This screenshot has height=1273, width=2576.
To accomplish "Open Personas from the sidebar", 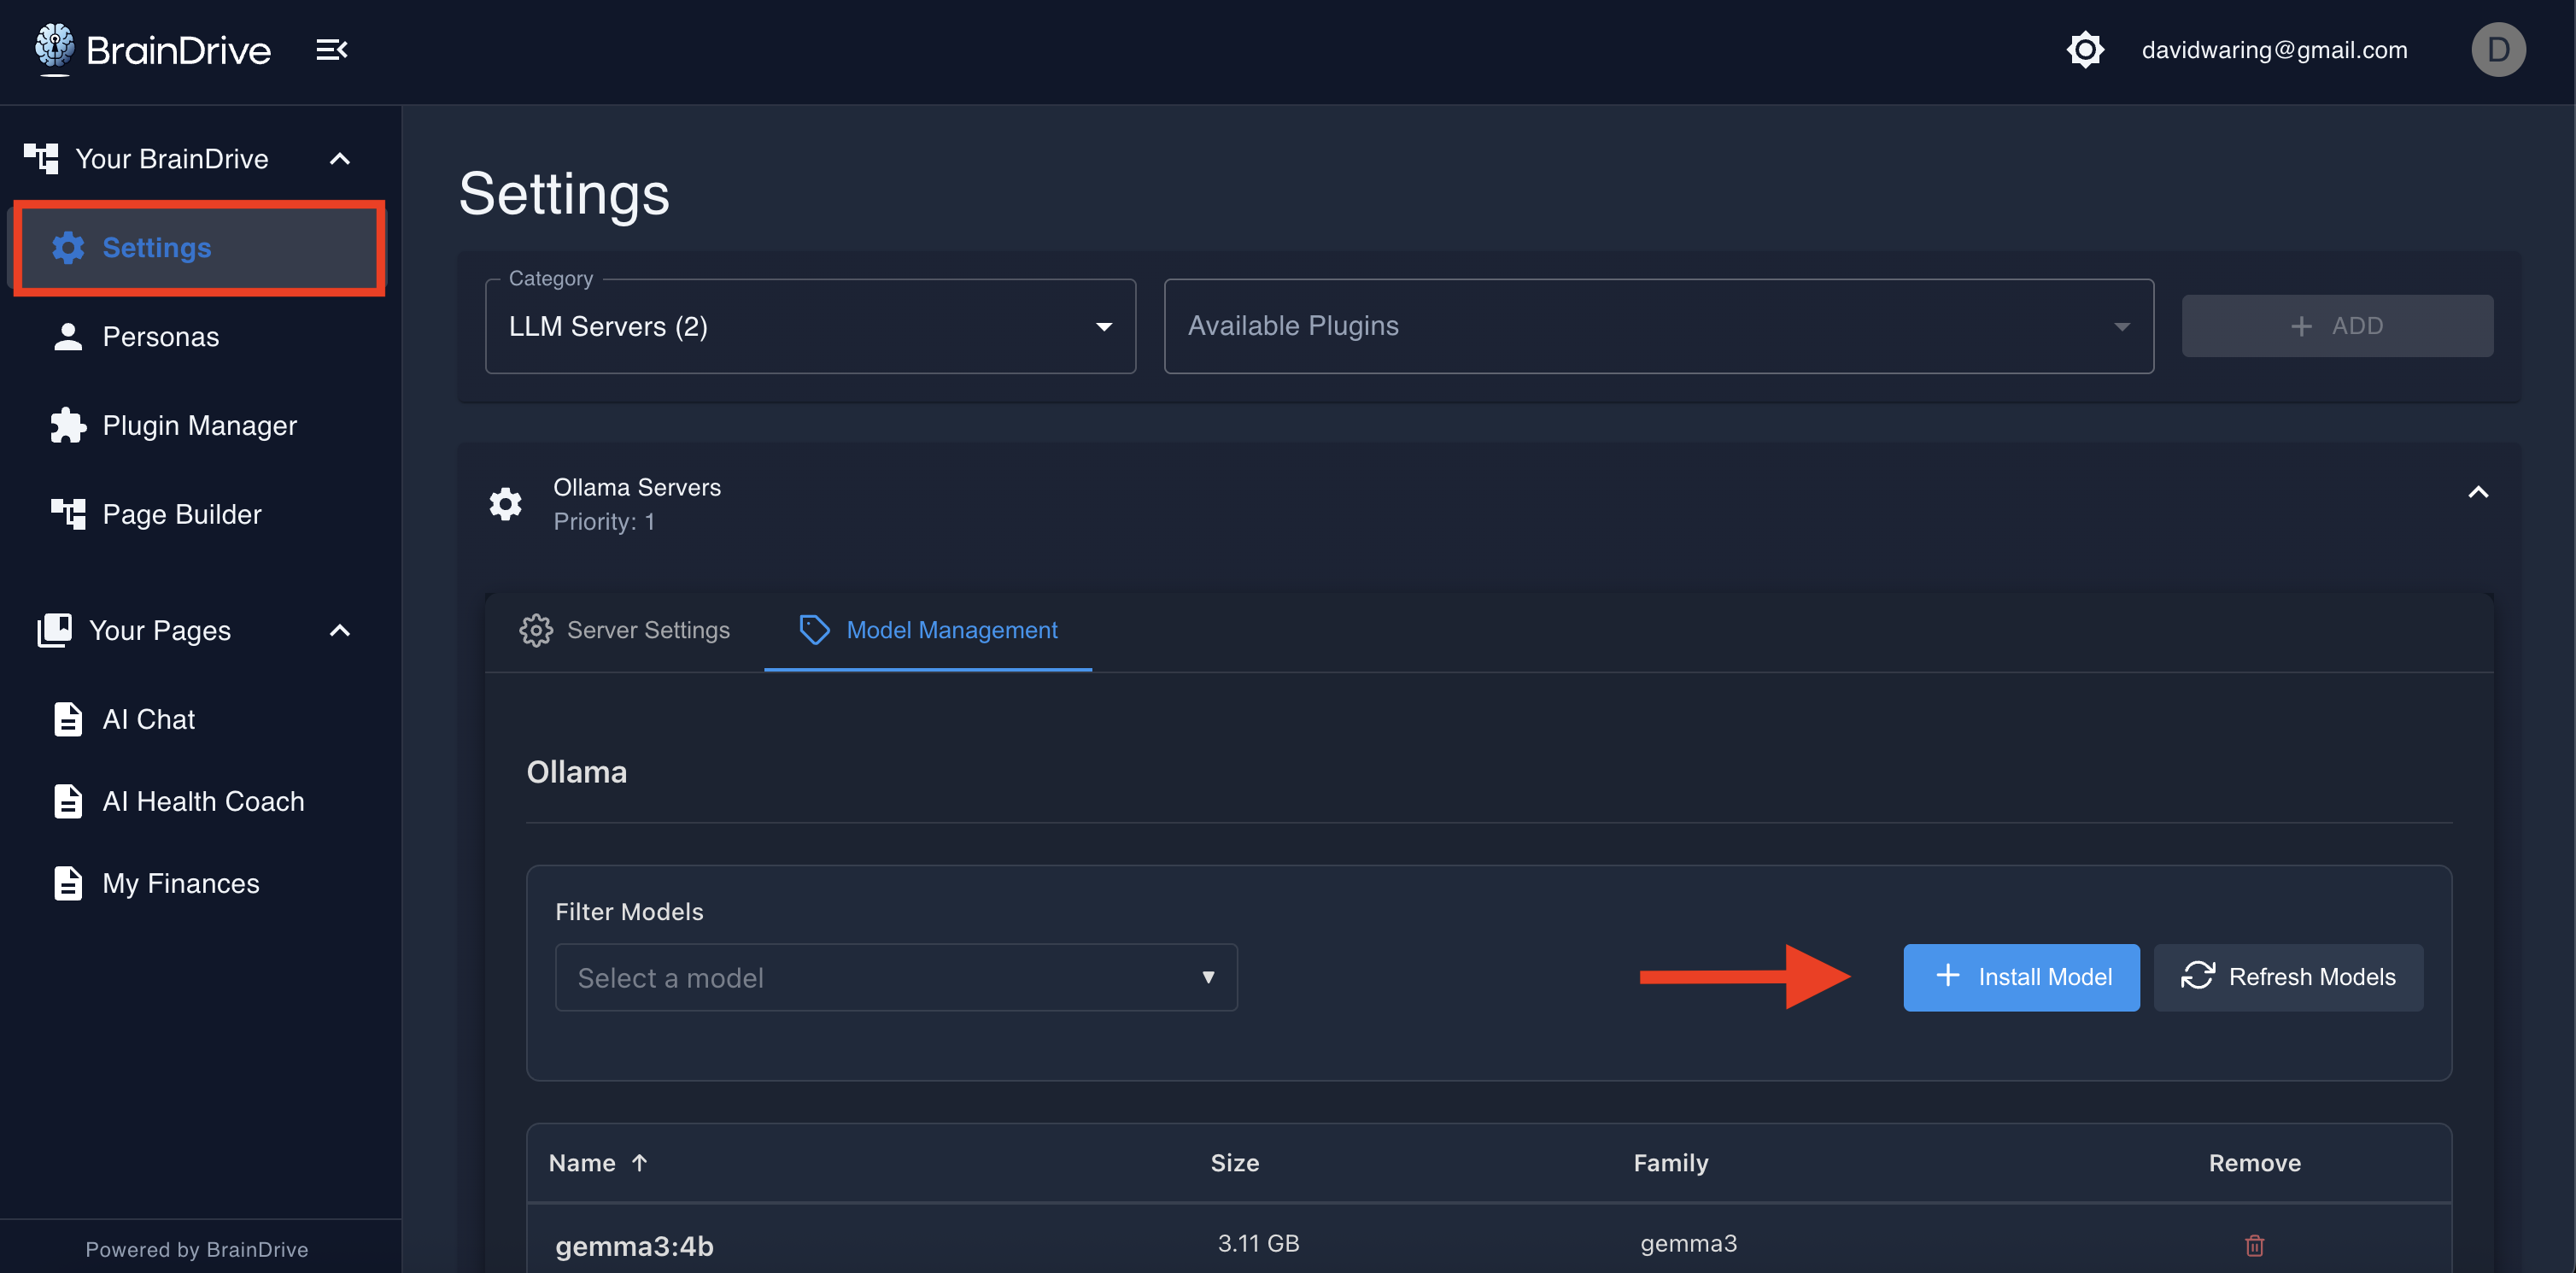I will (x=160, y=337).
